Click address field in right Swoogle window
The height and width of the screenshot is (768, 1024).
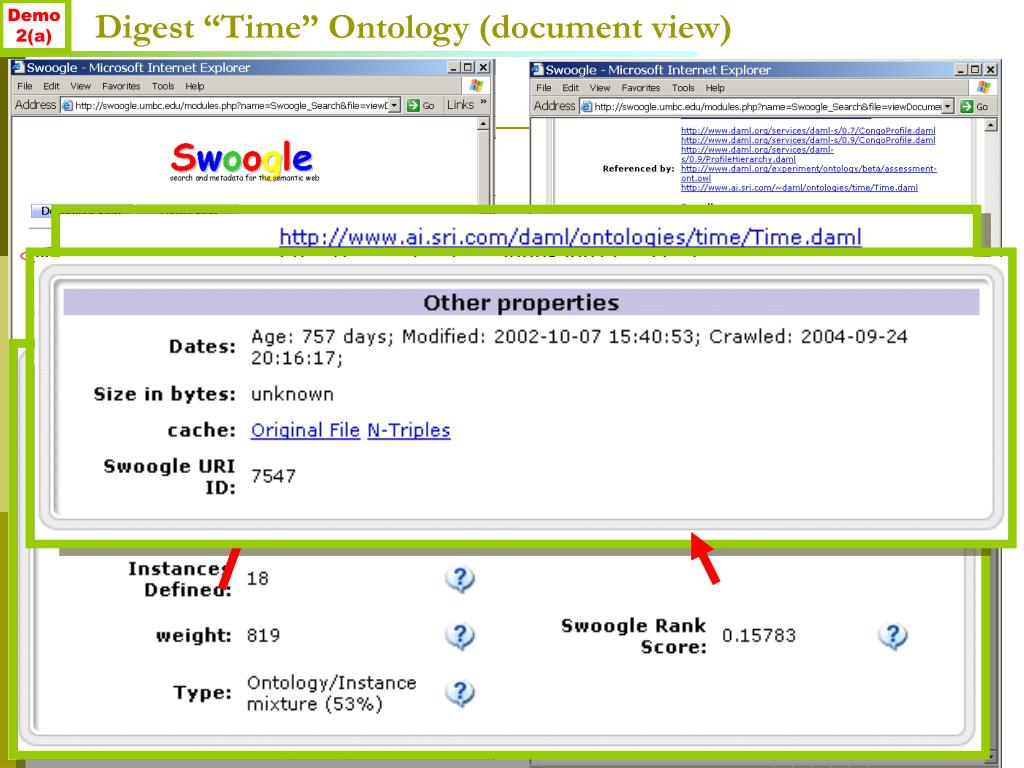coord(767,106)
